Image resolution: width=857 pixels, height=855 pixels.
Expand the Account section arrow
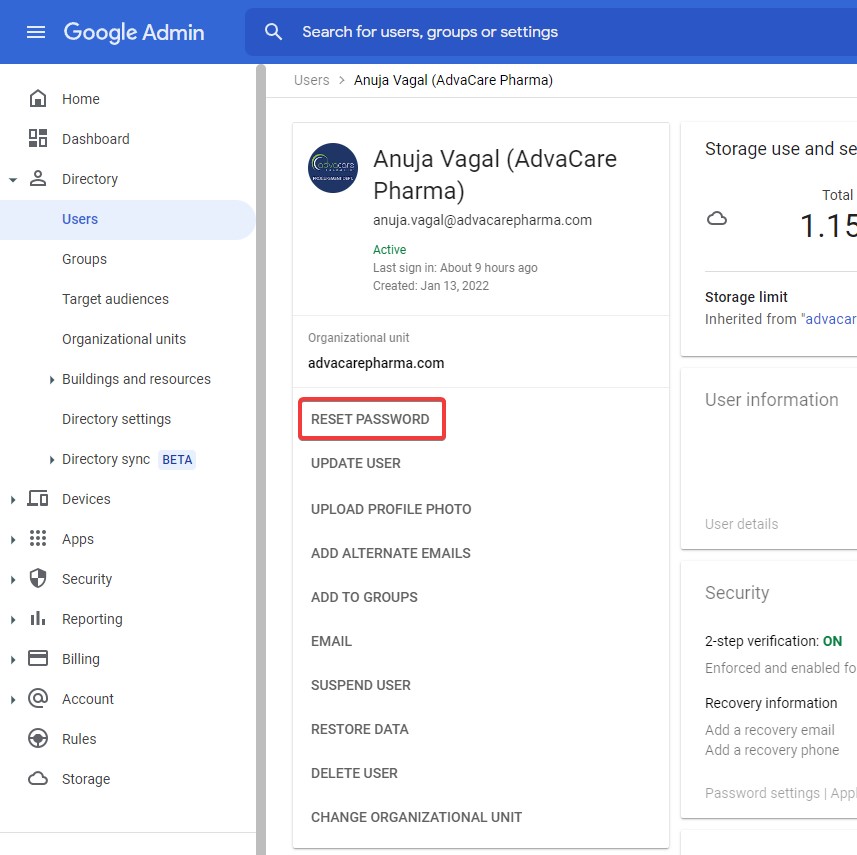(13, 699)
